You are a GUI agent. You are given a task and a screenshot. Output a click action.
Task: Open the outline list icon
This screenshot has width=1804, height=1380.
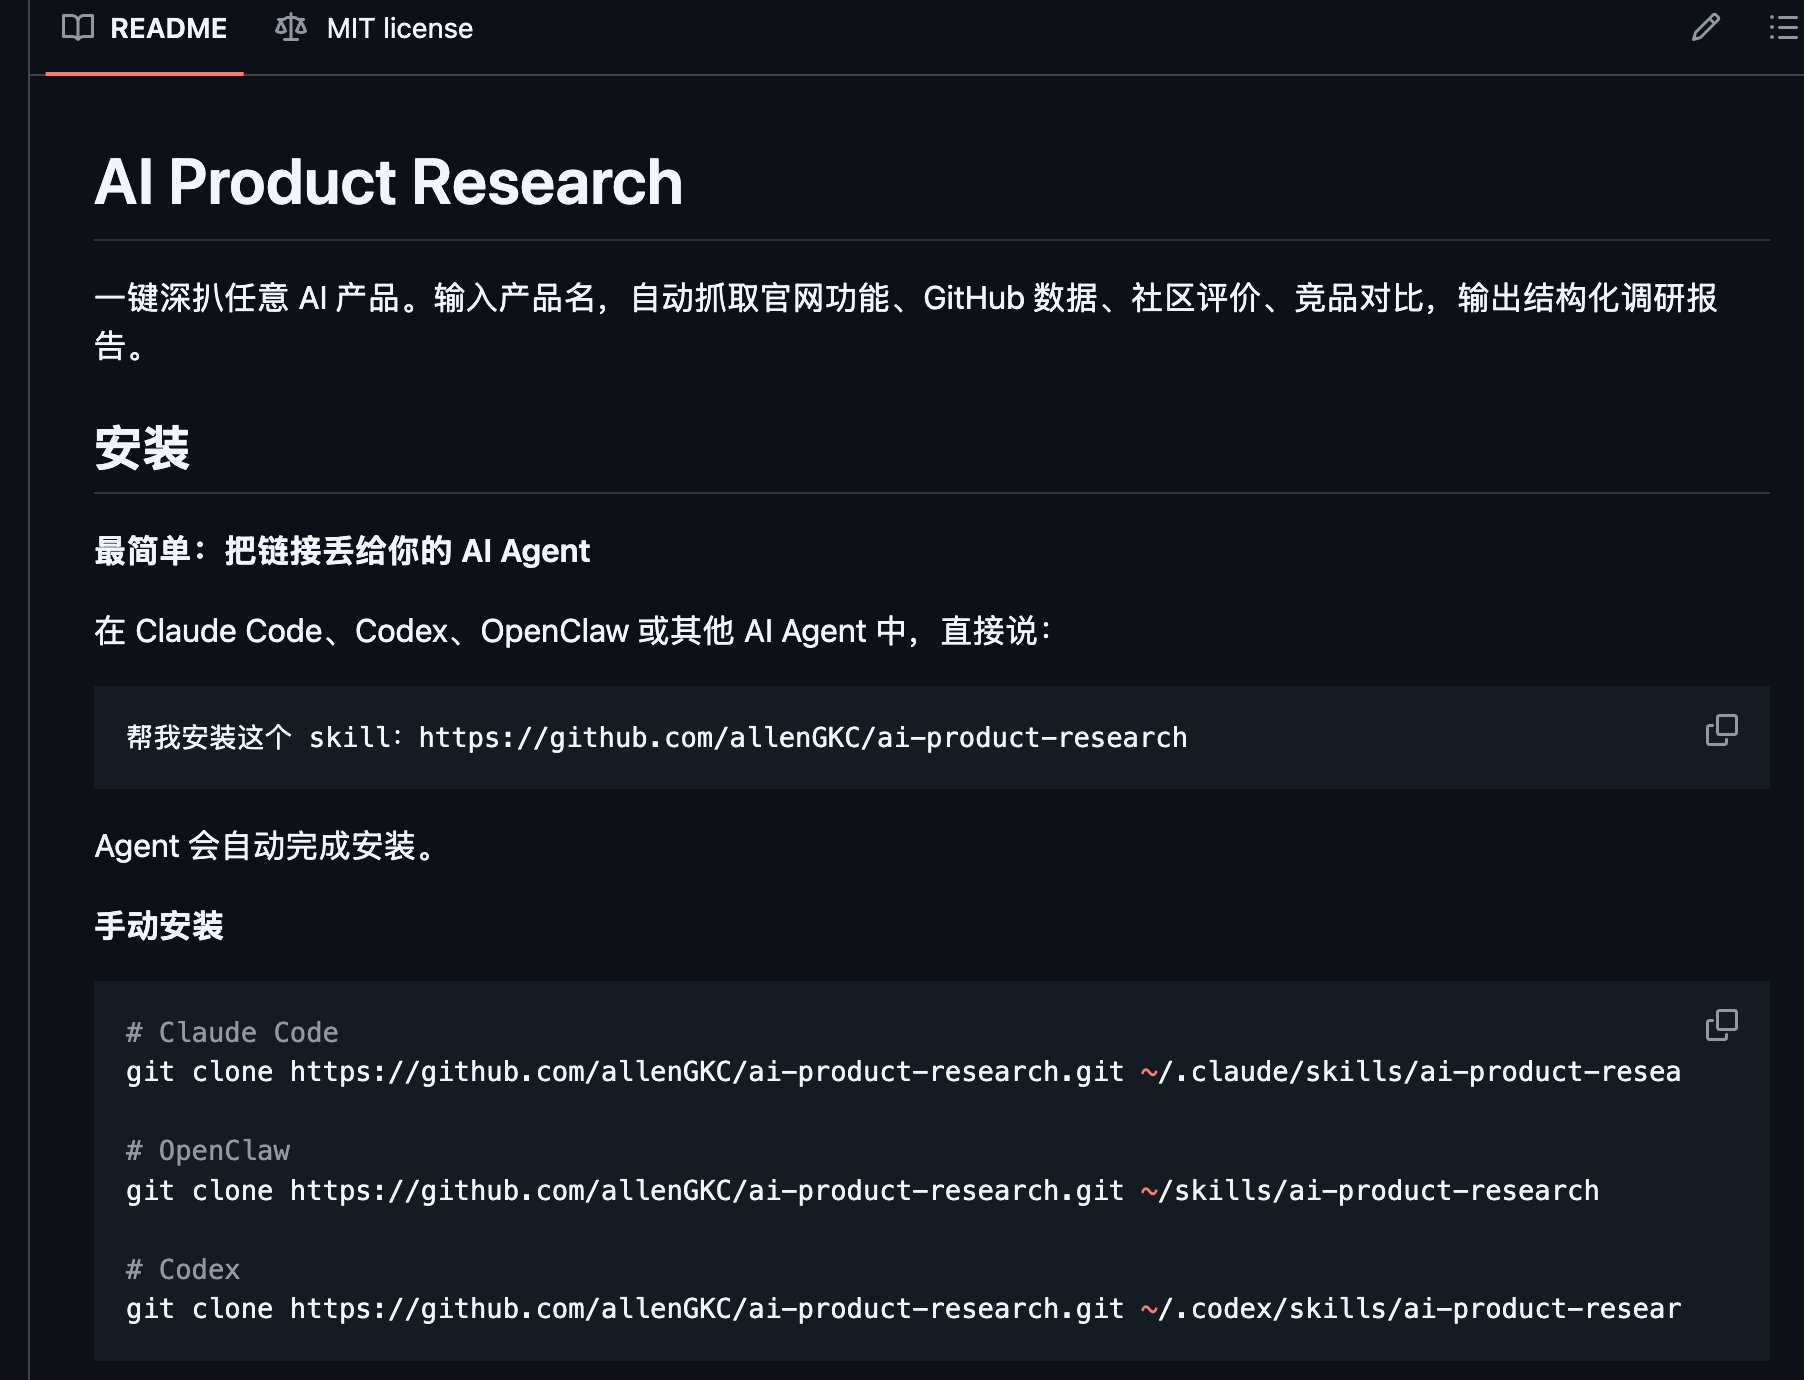point(1784,28)
